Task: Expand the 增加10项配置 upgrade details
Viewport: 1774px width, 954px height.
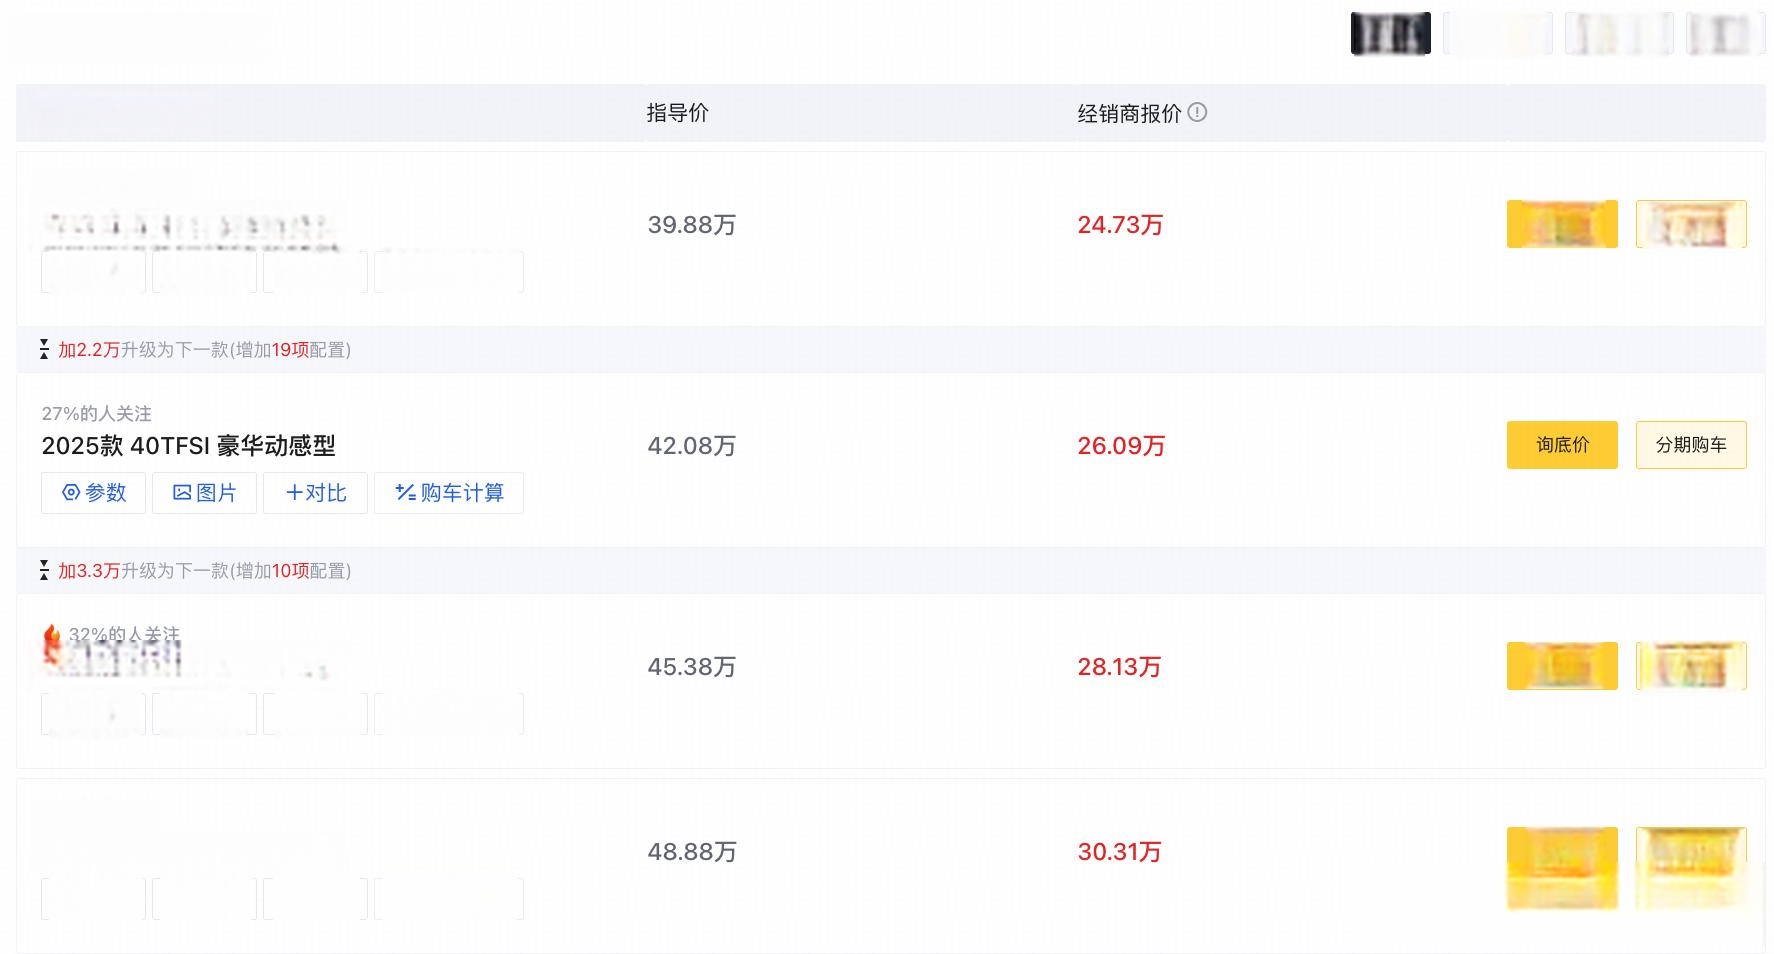Action: click(x=290, y=571)
